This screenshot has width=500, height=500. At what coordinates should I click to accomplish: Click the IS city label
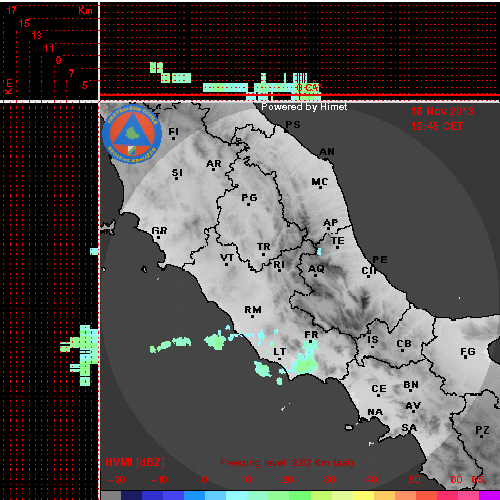[x=373, y=340]
